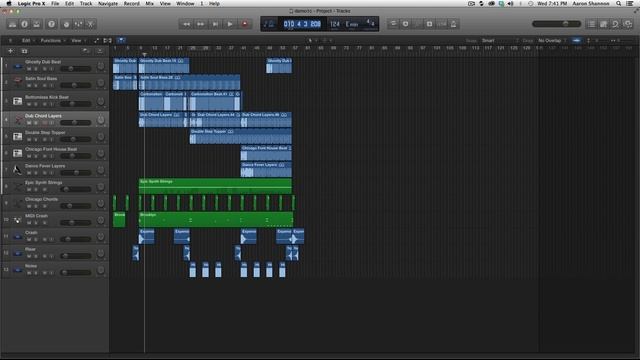Adjust Dub Chord Layers volume slider

(x=76, y=122)
